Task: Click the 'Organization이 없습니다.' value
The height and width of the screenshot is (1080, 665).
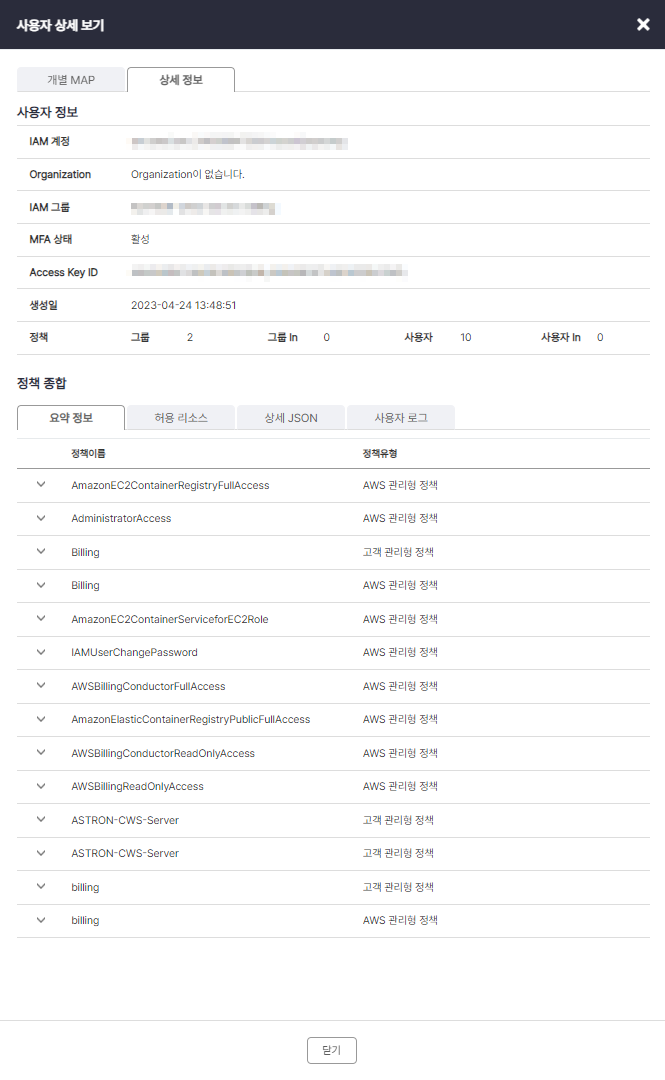Action: pos(188,174)
